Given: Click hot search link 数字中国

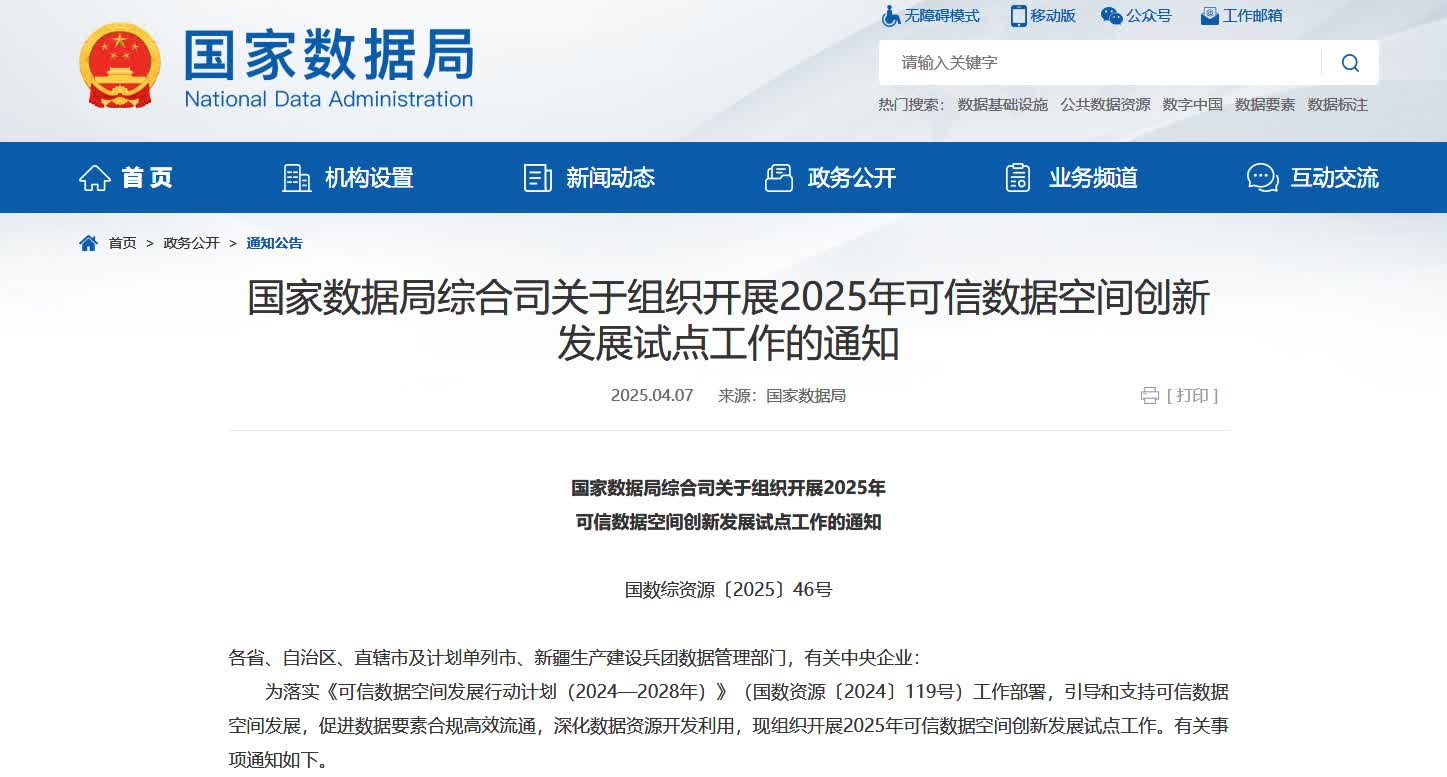Looking at the screenshot, I should pyautogui.click(x=1192, y=105).
